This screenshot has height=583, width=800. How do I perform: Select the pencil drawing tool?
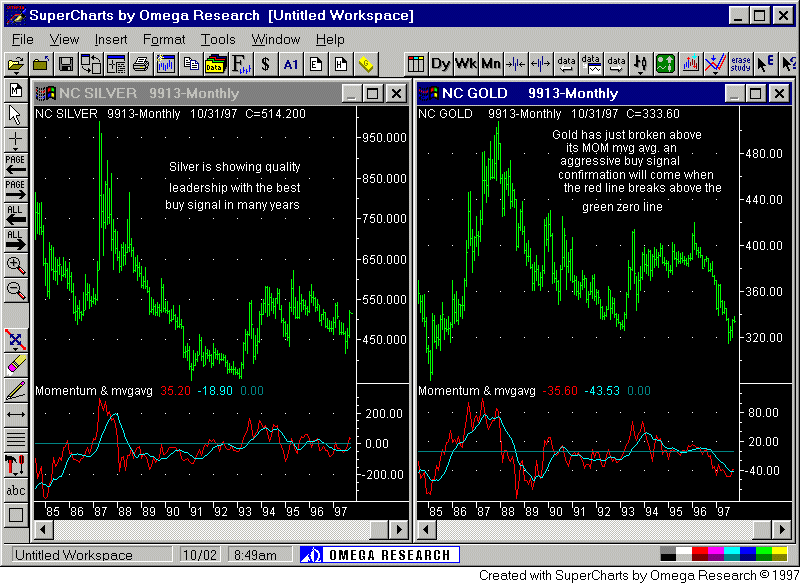[16, 390]
